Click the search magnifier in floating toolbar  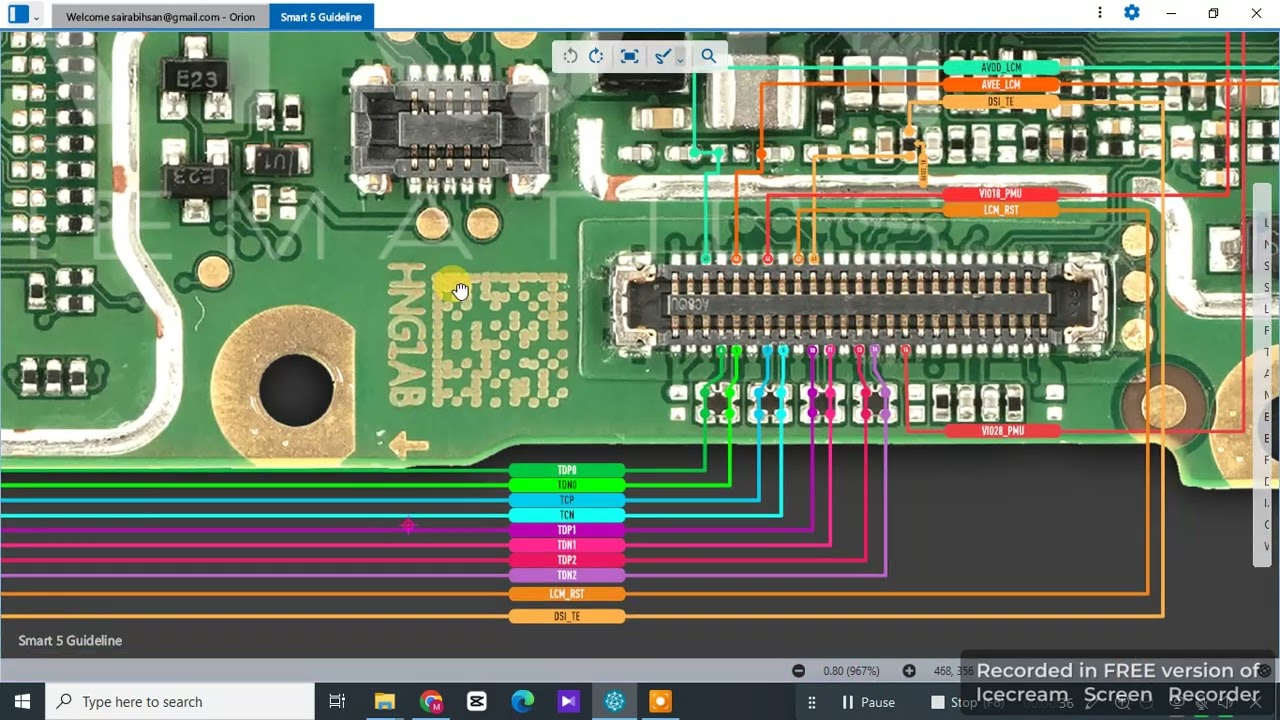point(708,56)
